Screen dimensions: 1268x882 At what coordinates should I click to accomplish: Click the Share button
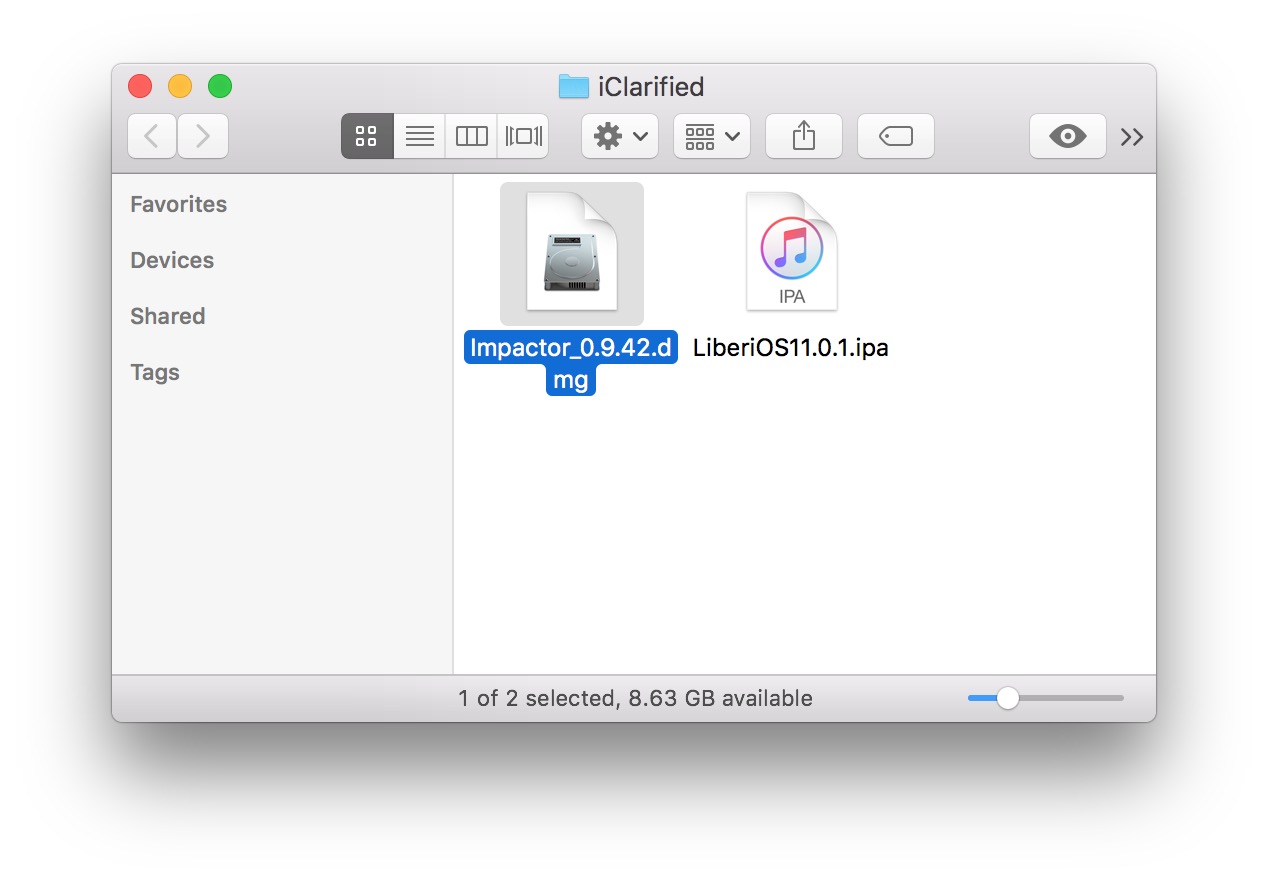(804, 136)
